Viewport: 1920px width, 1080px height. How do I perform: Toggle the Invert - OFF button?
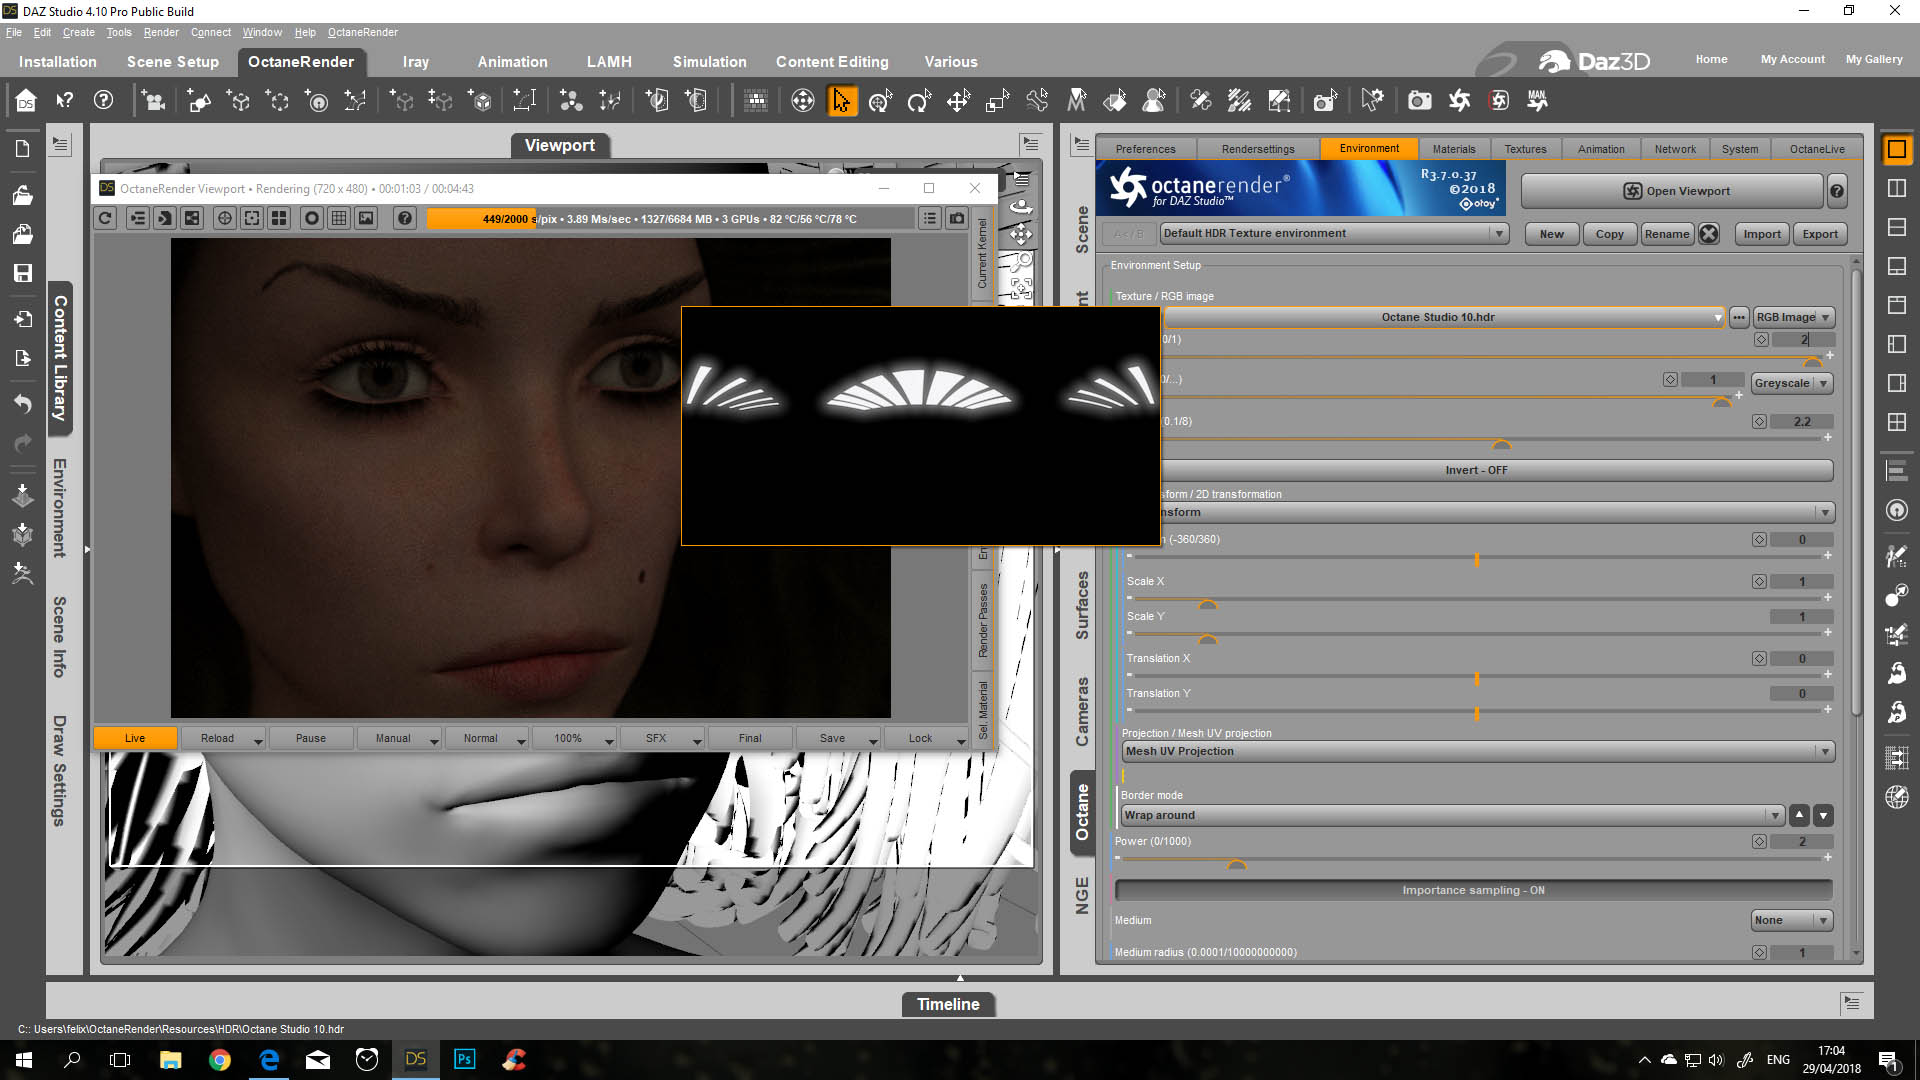(x=1475, y=470)
